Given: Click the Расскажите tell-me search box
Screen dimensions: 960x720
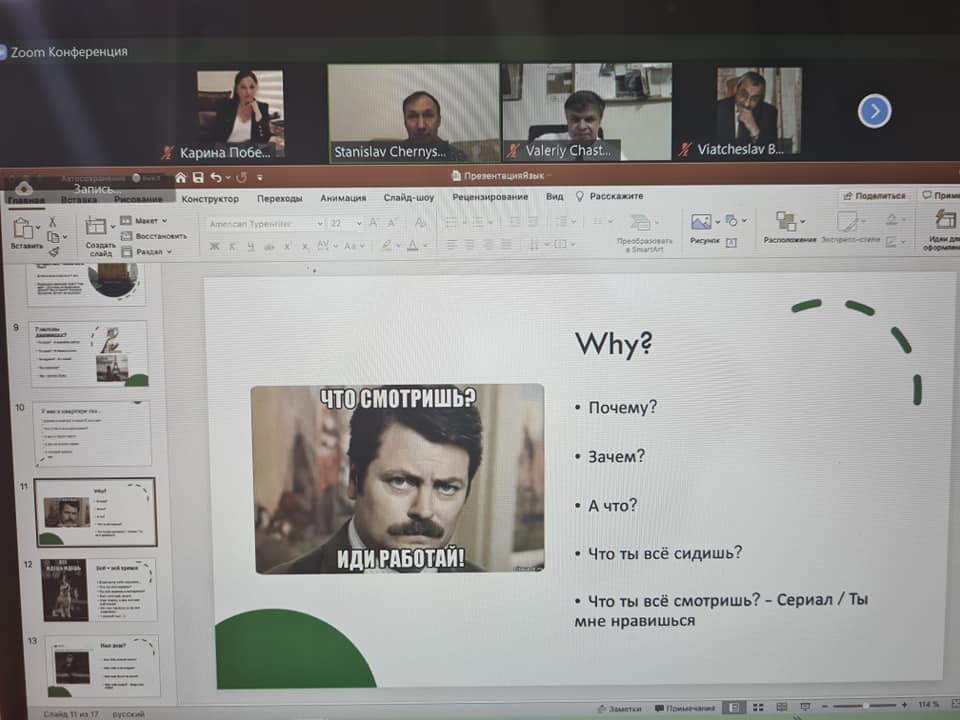Looking at the screenshot, I should pyautogui.click(x=610, y=197).
